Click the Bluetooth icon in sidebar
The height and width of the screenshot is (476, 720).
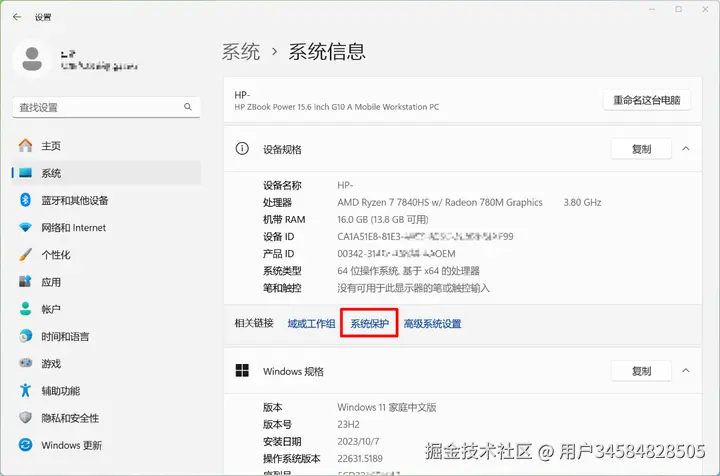(25, 200)
